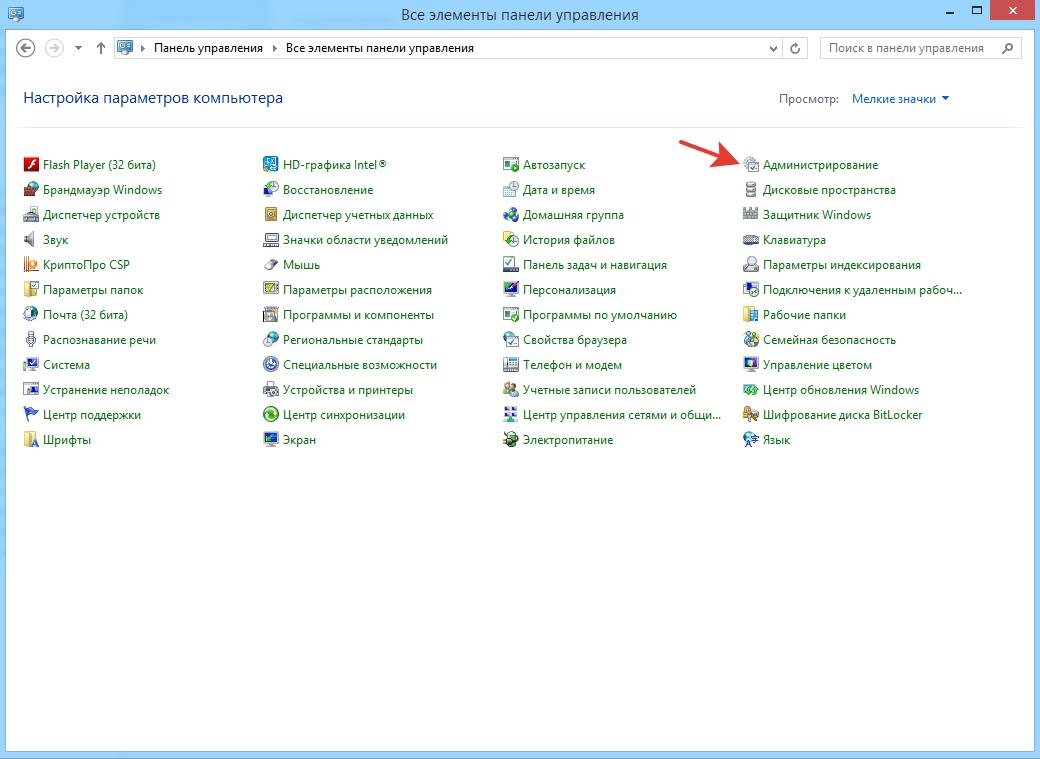
Task: Open the Центр поддержки link
Action: [x=92, y=415]
